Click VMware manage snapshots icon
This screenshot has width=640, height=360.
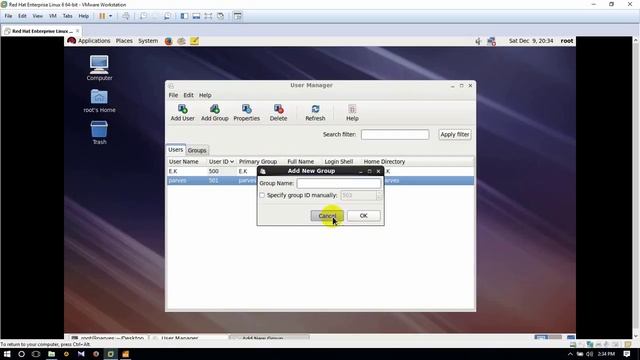(x=167, y=16)
